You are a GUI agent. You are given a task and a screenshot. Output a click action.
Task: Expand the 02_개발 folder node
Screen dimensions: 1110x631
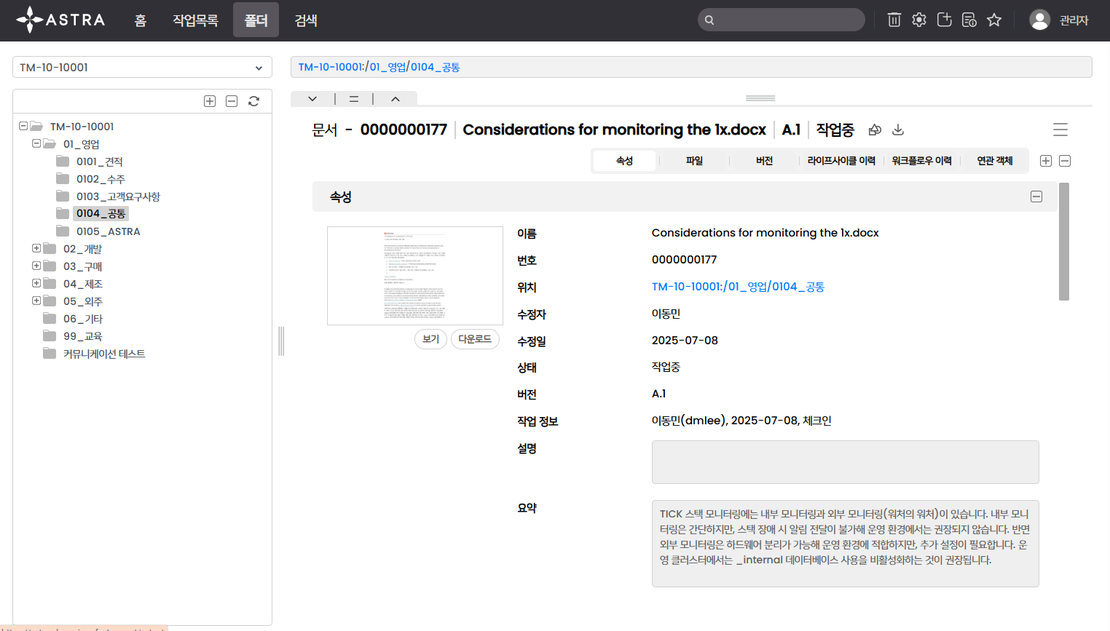[37, 249]
